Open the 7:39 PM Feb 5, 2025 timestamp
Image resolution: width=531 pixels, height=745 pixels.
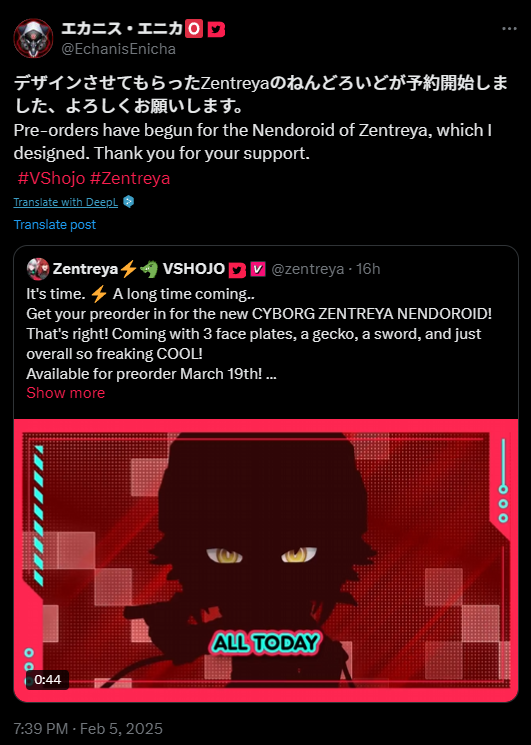88,728
